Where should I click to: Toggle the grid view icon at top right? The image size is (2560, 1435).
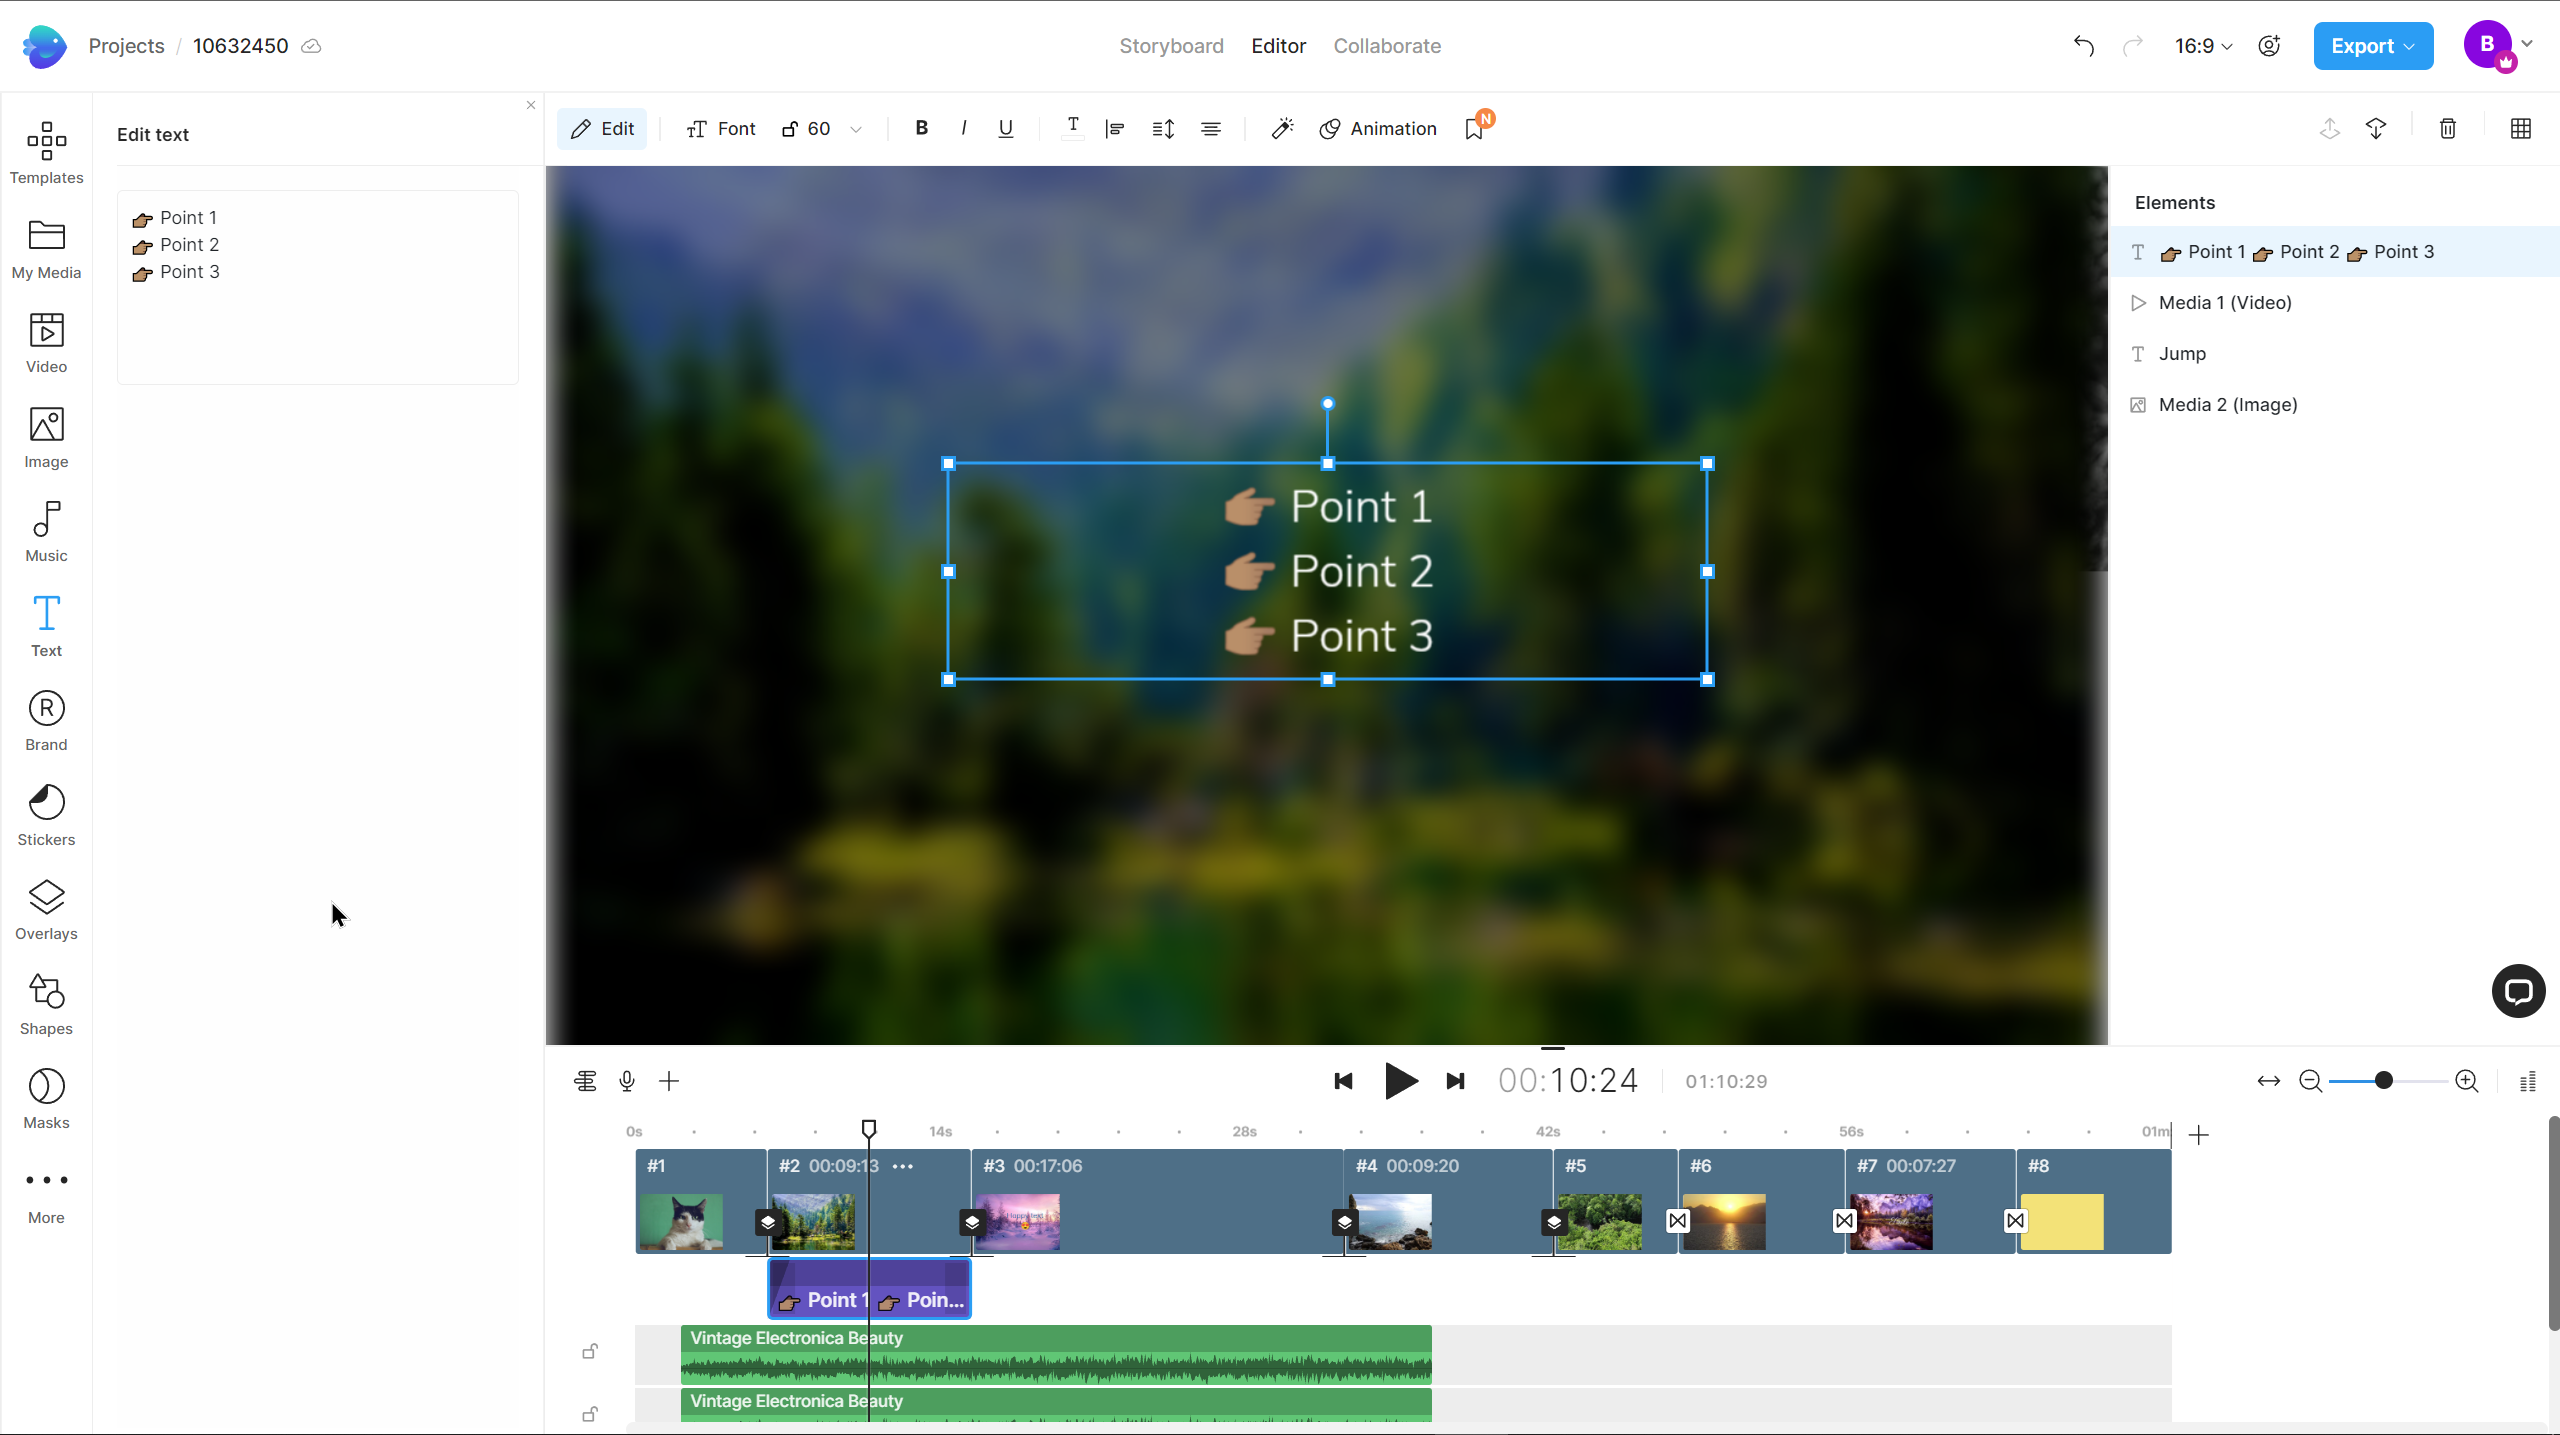pos(2520,128)
